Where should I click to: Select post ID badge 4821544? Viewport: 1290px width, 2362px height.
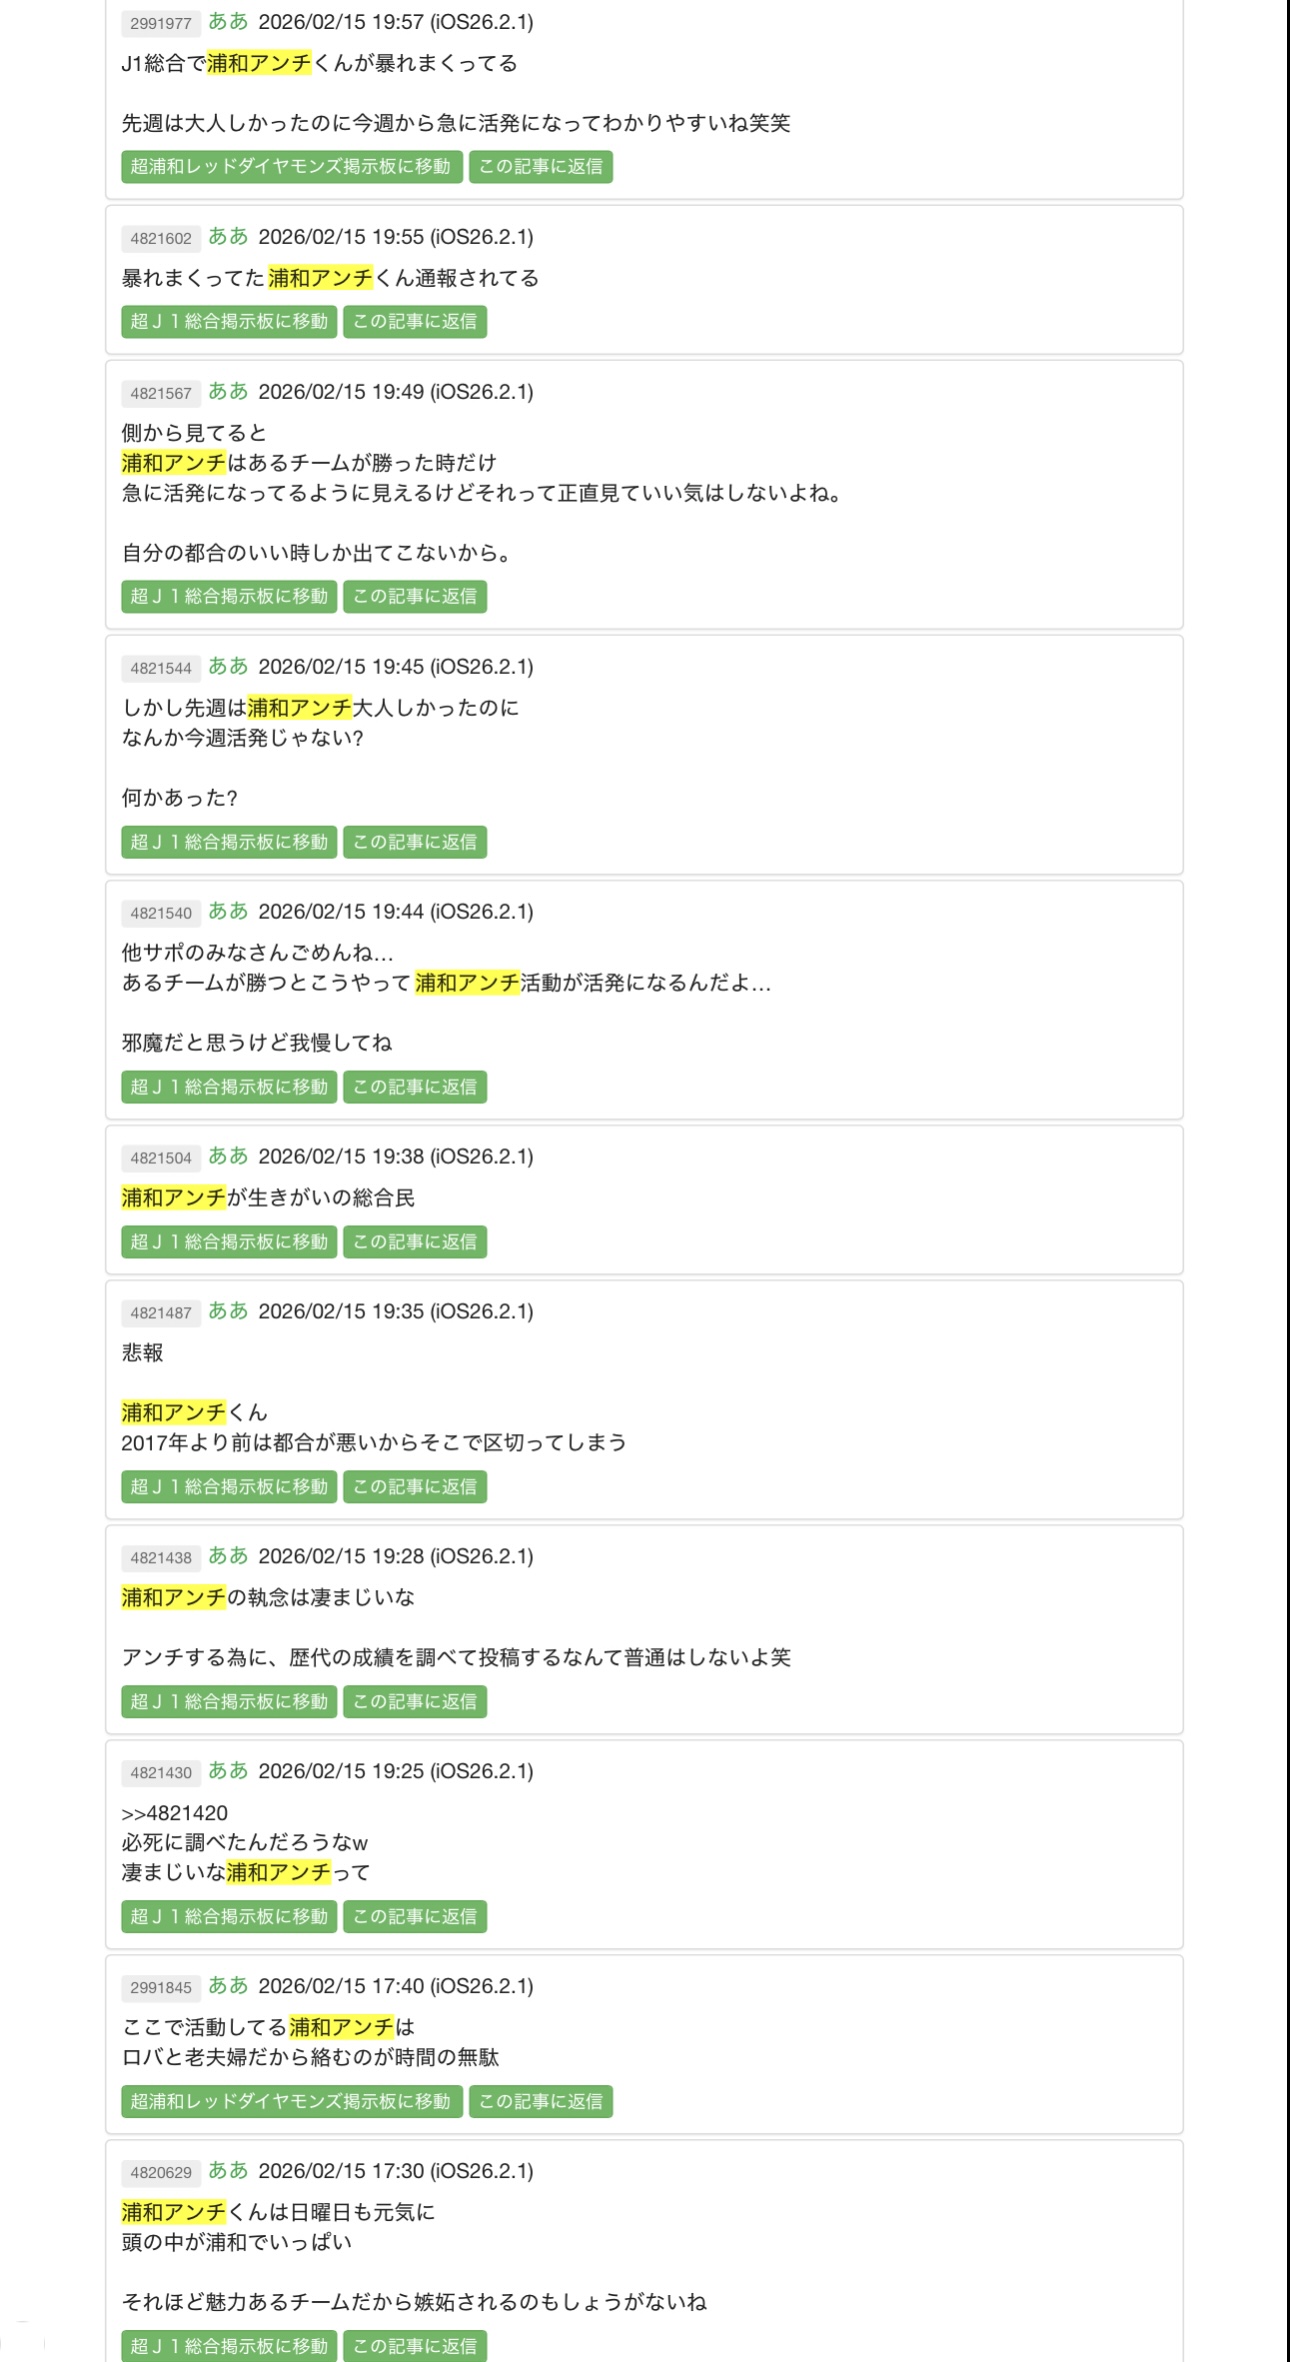tap(161, 668)
